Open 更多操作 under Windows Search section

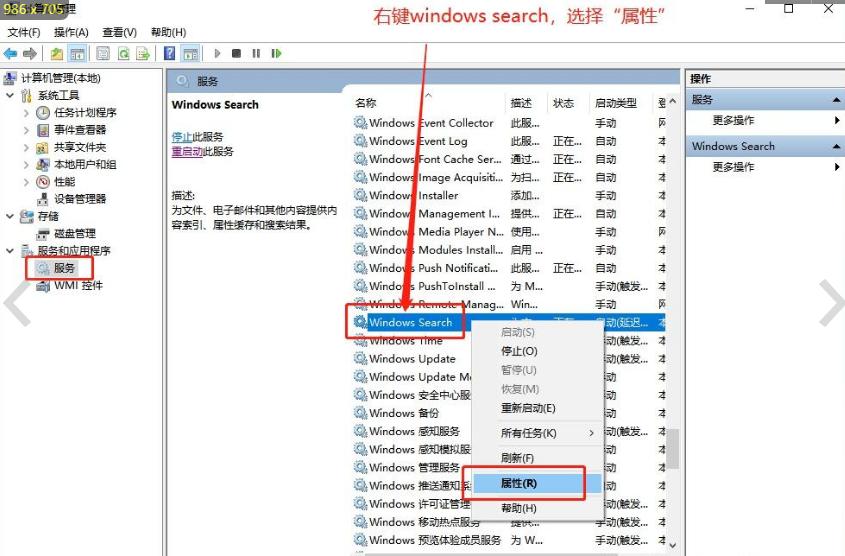[x=733, y=167]
